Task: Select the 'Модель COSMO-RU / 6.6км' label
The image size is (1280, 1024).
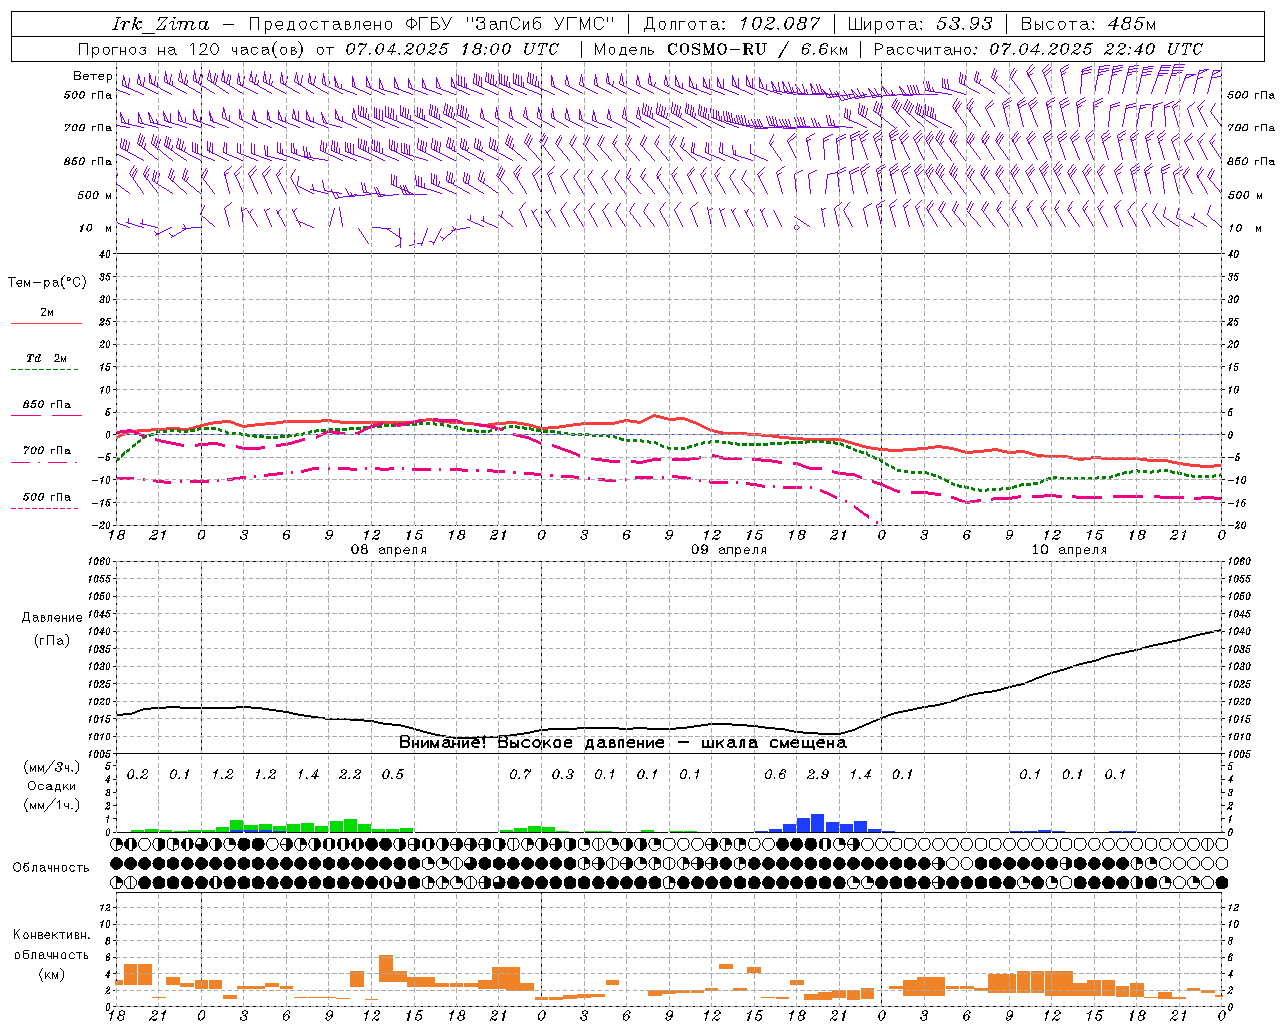Action: tap(721, 49)
